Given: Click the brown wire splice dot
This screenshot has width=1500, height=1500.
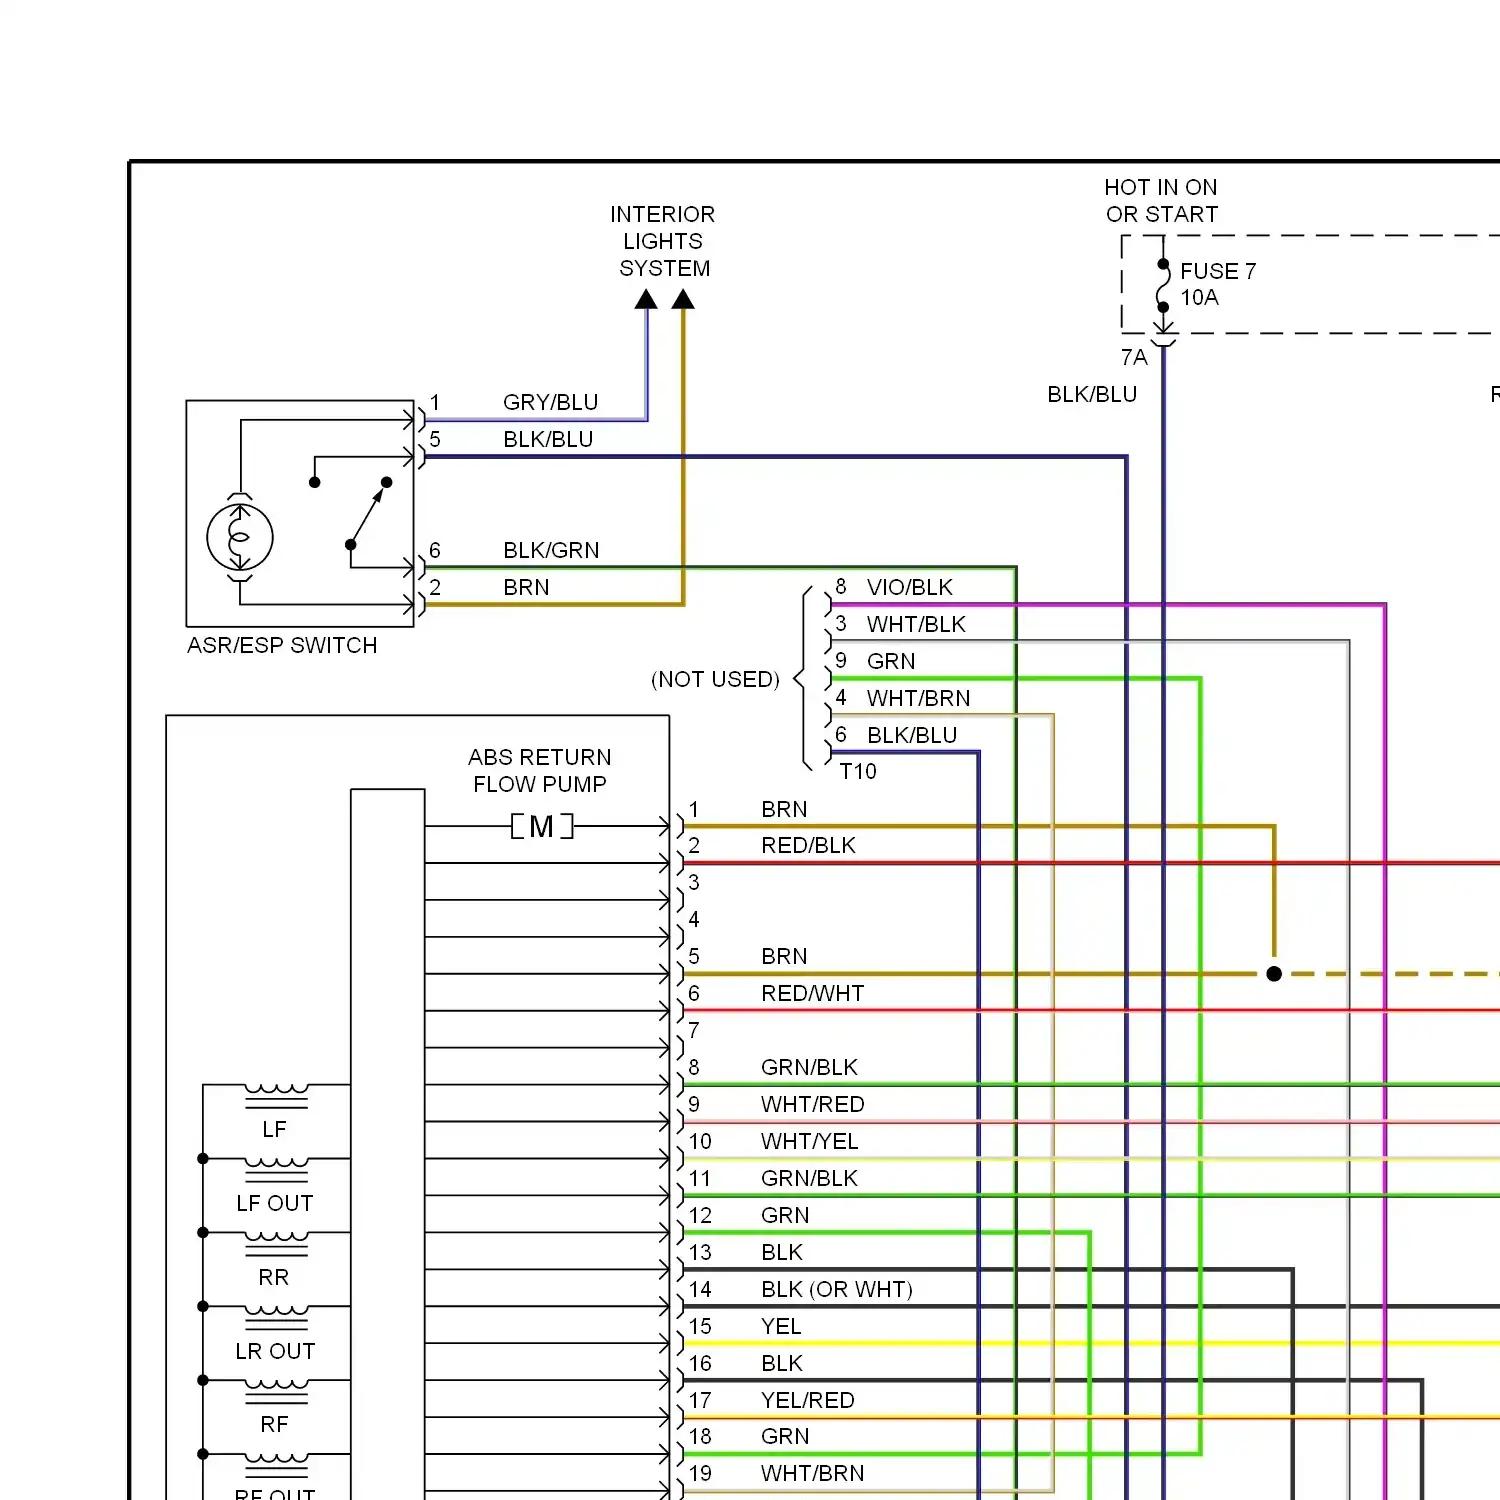Looking at the screenshot, I should tap(1274, 974).
